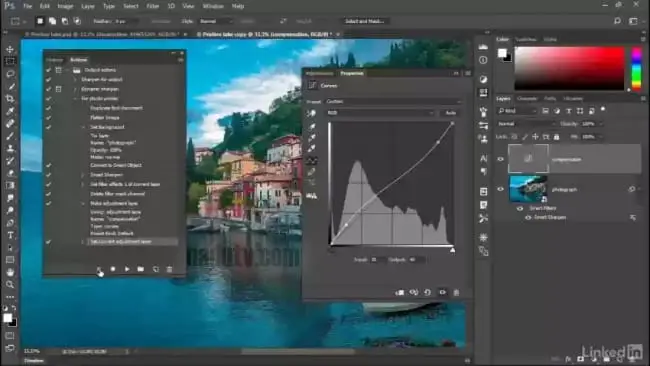
Task: Switch to the Channels tab
Action: click(x=527, y=99)
